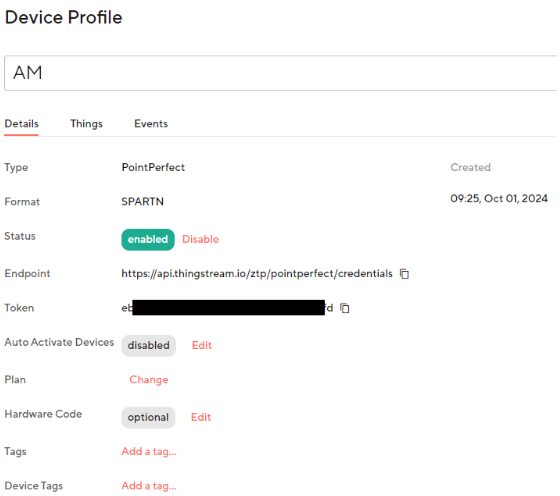Click the created date 09:25, Oct 01, 2024
Screen dimensions: 560x496
499,199
